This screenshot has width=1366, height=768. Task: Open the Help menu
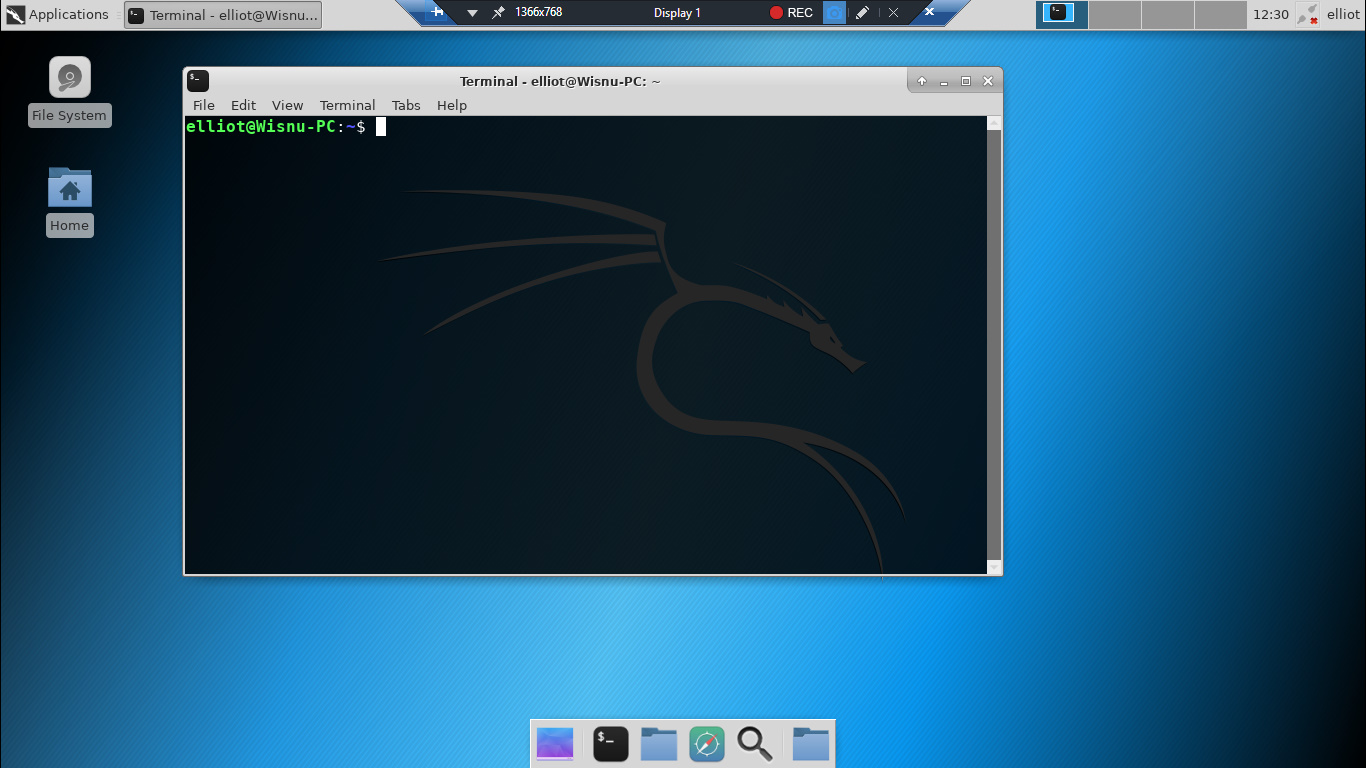point(452,105)
